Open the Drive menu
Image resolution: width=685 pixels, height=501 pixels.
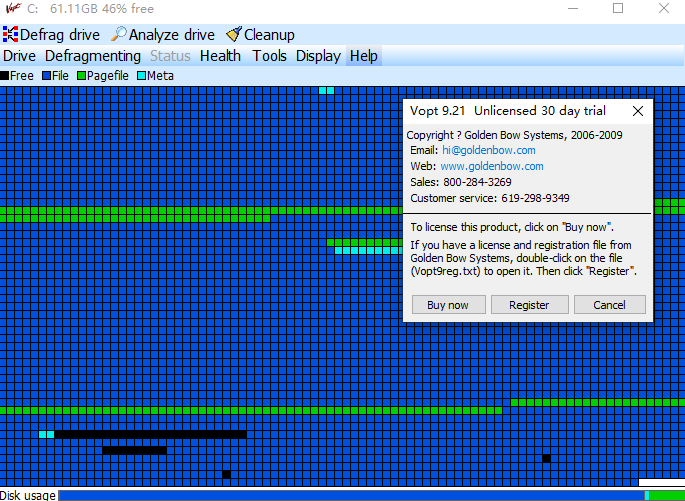point(19,56)
